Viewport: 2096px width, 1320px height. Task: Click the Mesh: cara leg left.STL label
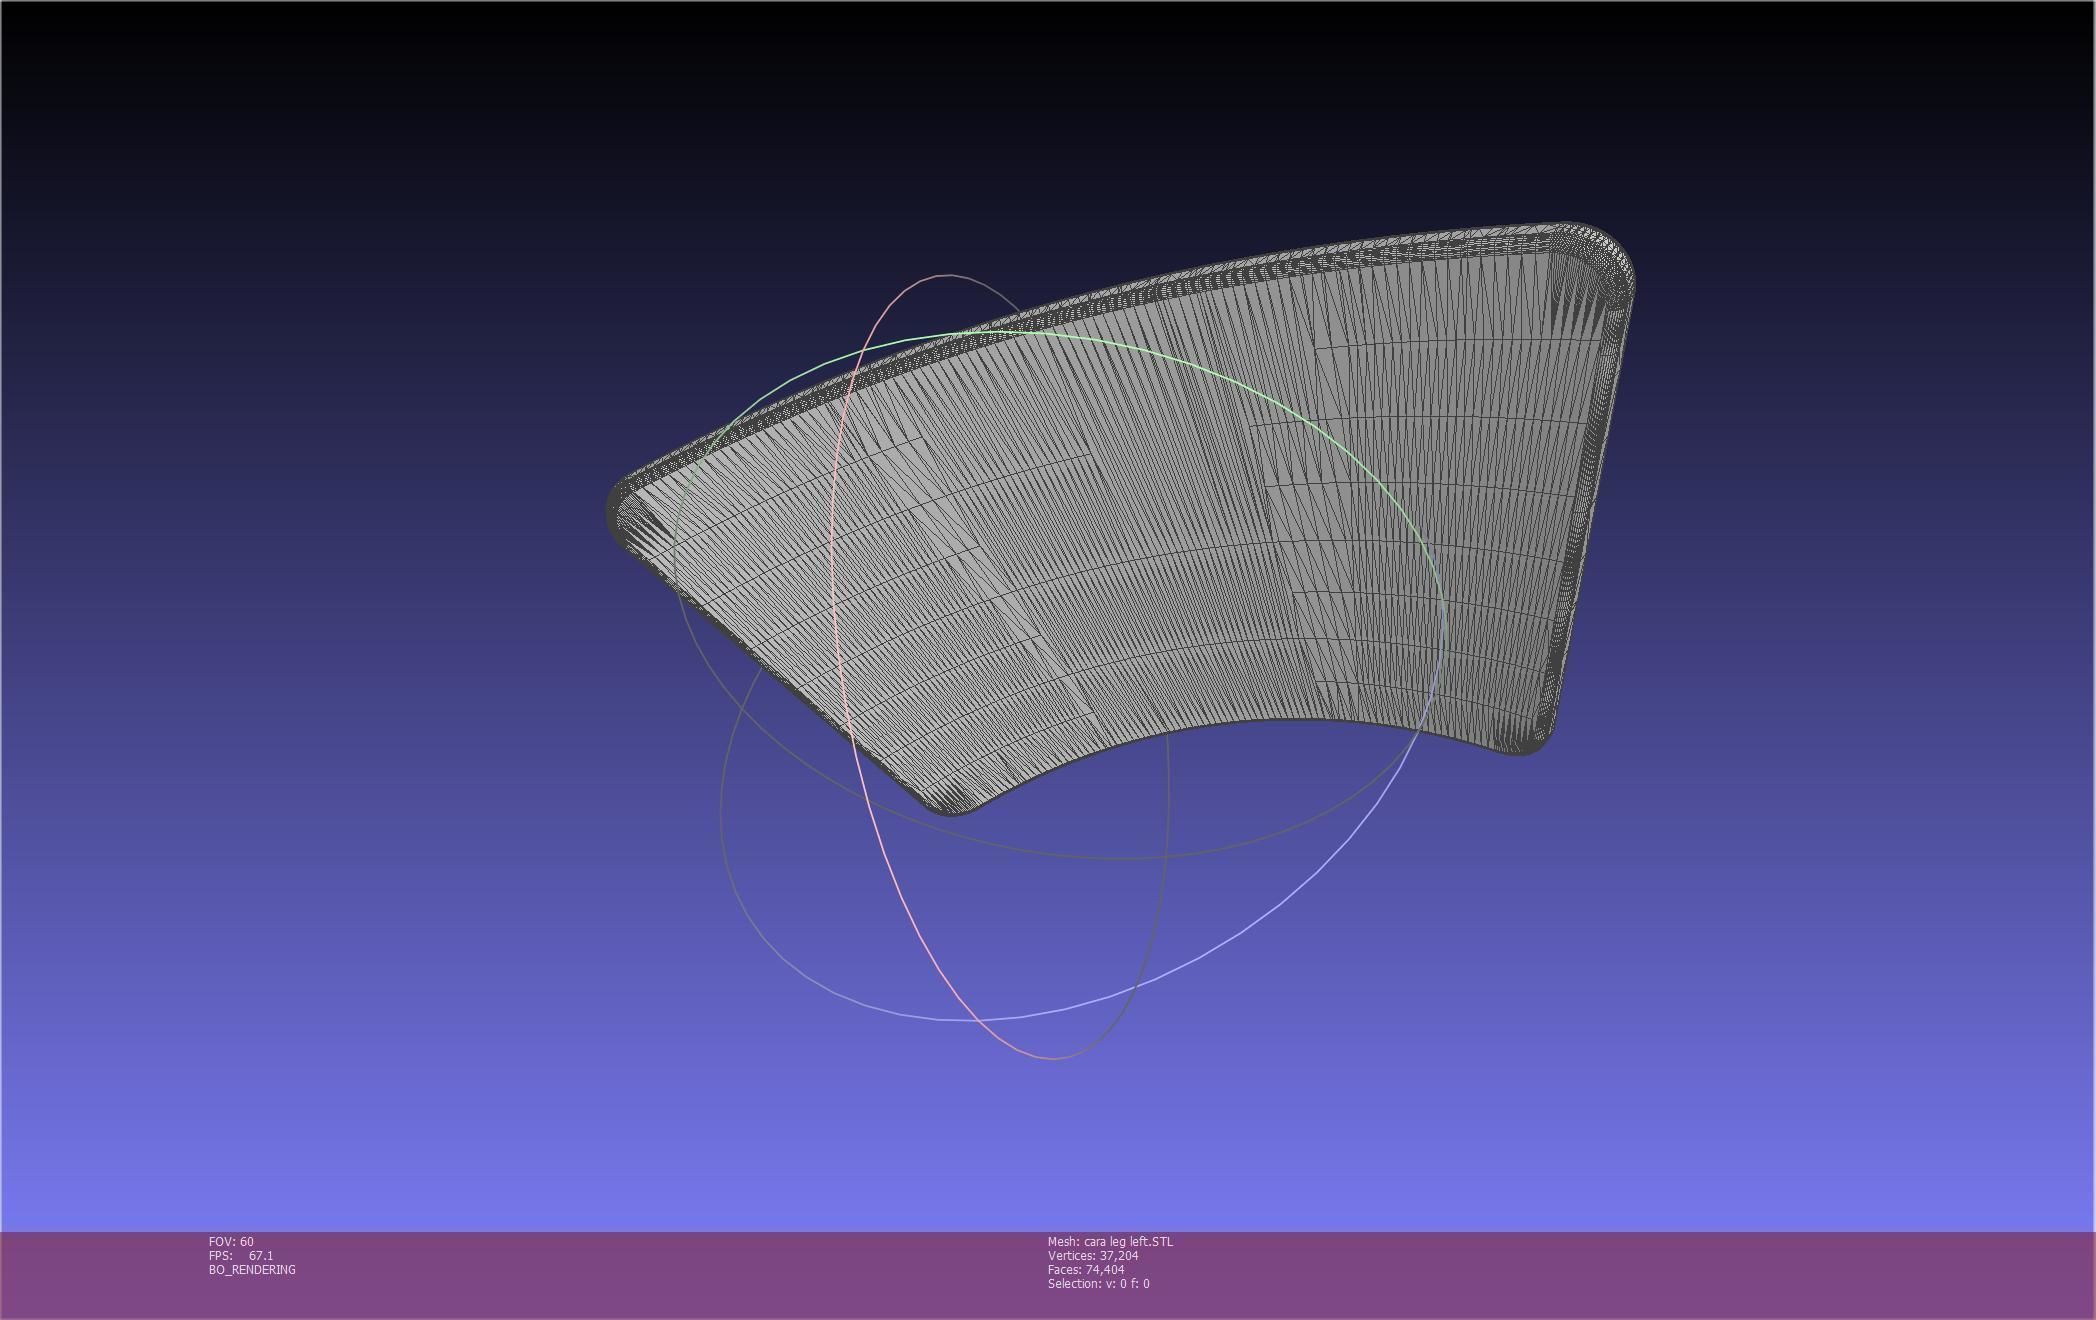point(1110,1241)
